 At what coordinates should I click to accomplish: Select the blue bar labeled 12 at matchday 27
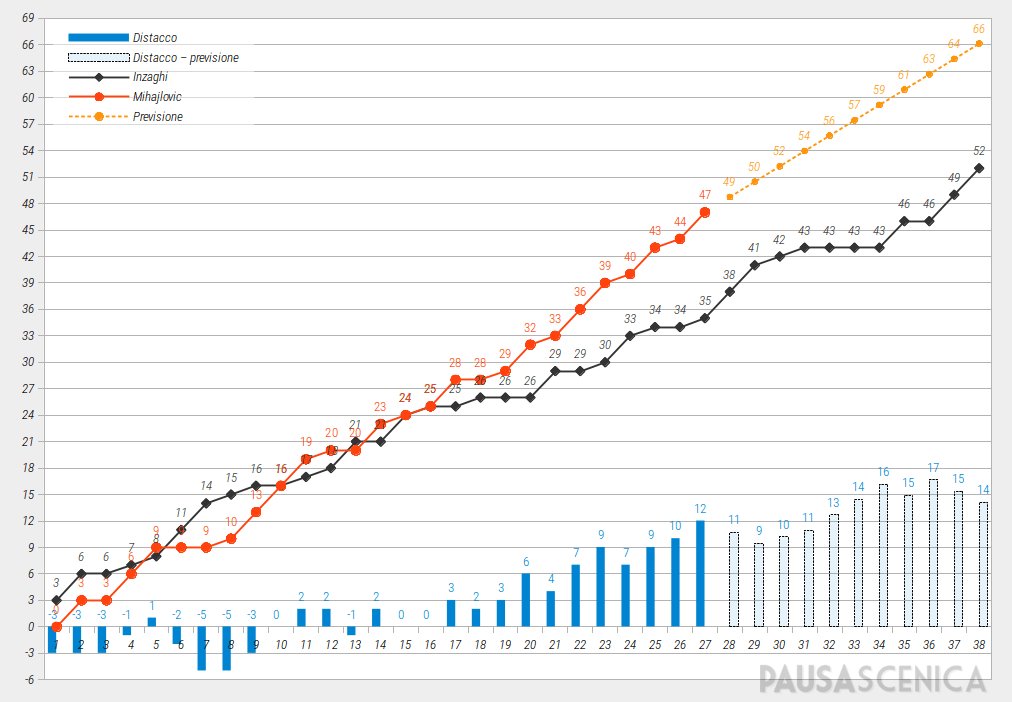point(700,574)
